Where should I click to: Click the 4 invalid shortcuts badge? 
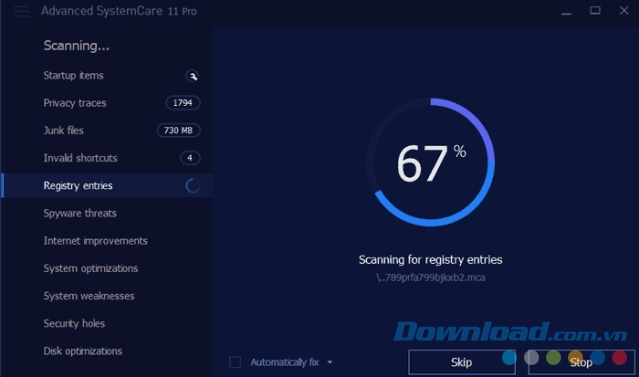pos(189,158)
